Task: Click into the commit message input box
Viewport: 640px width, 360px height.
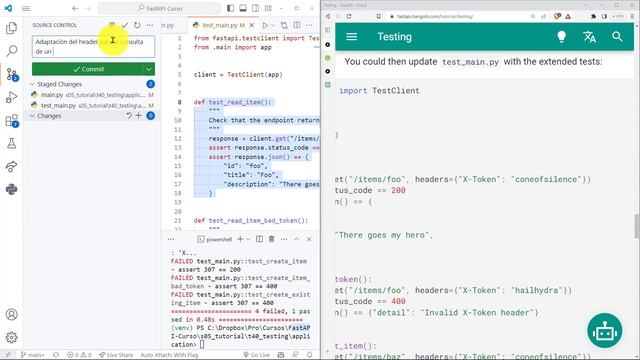Action: point(93,47)
